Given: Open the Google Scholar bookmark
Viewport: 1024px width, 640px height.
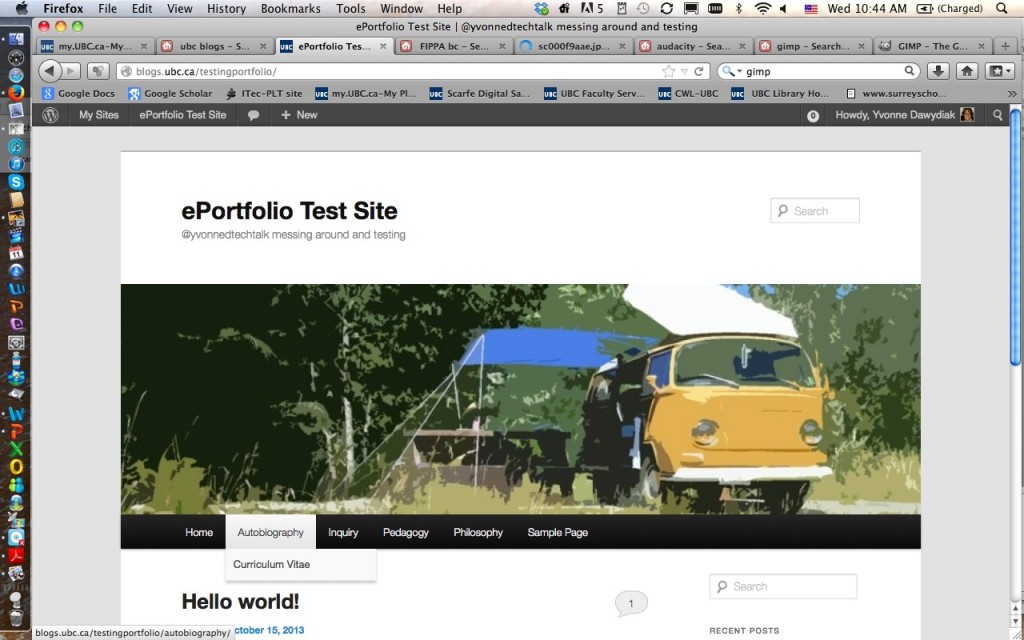Looking at the screenshot, I should coord(170,94).
